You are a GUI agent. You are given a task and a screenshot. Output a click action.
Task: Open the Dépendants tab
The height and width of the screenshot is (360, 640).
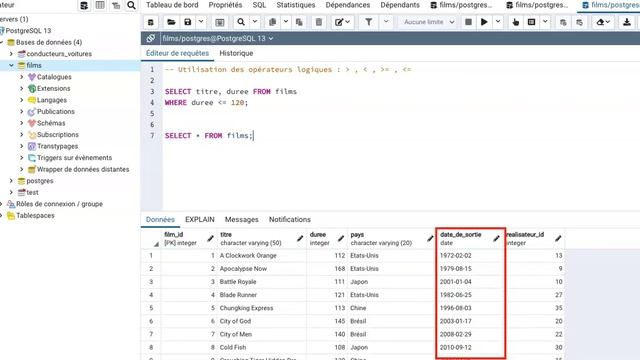click(x=400, y=5)
